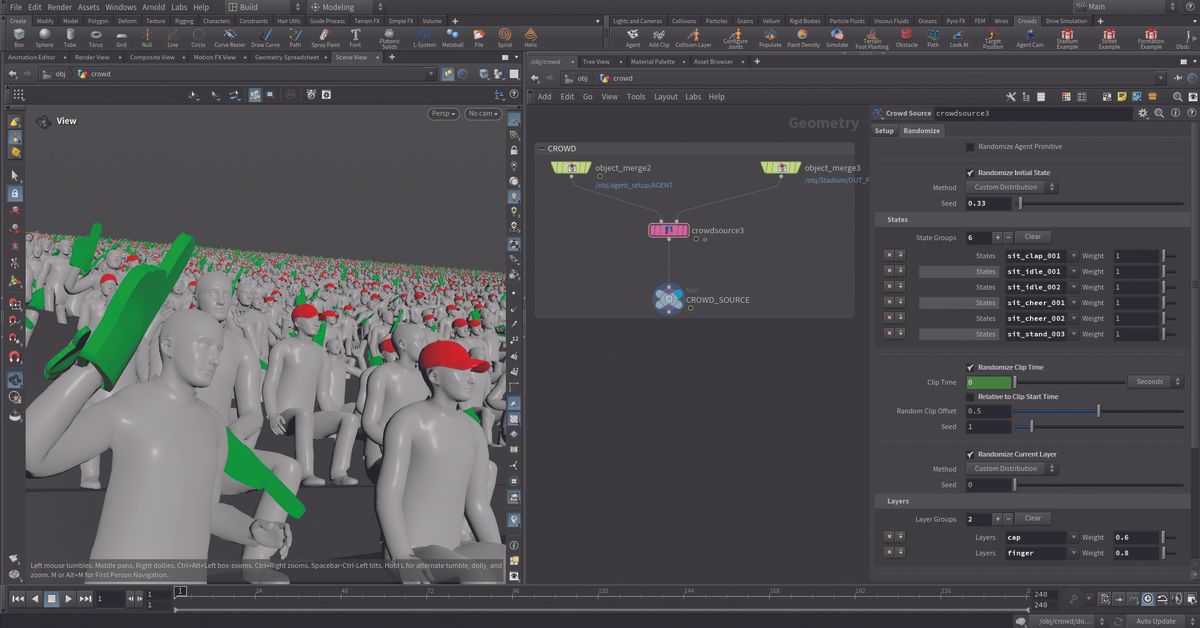This screenshot has width=1200, height=628.
Task: Open the Agent Cam shelf tool
Action: (x=1030, y=39)
